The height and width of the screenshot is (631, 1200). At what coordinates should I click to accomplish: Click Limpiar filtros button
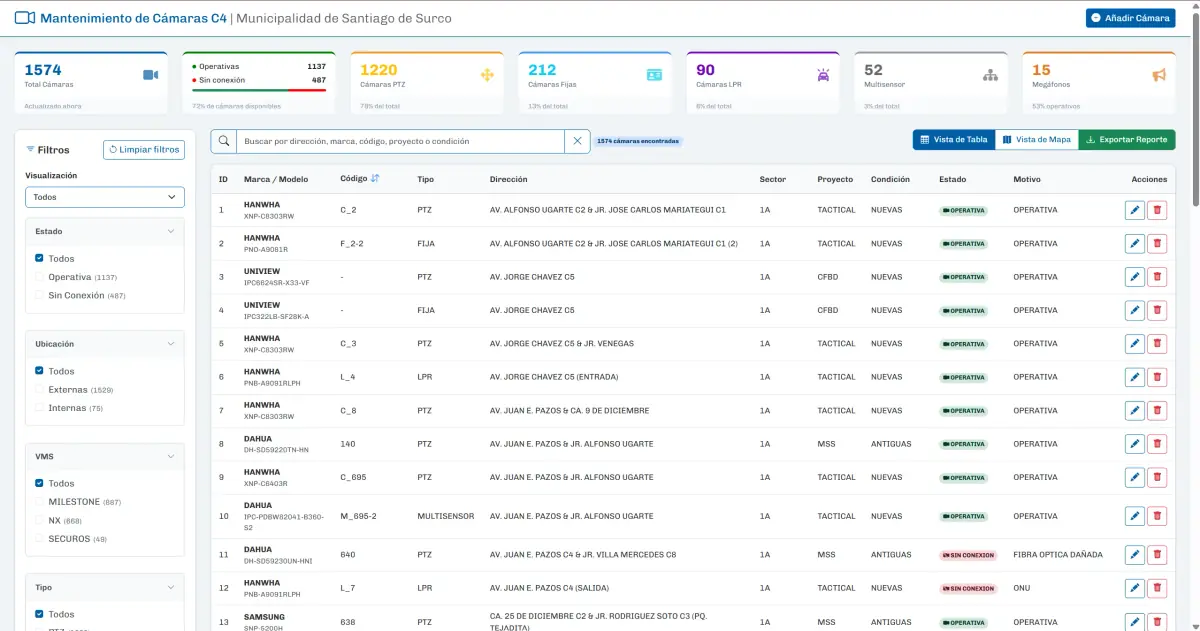144,149
